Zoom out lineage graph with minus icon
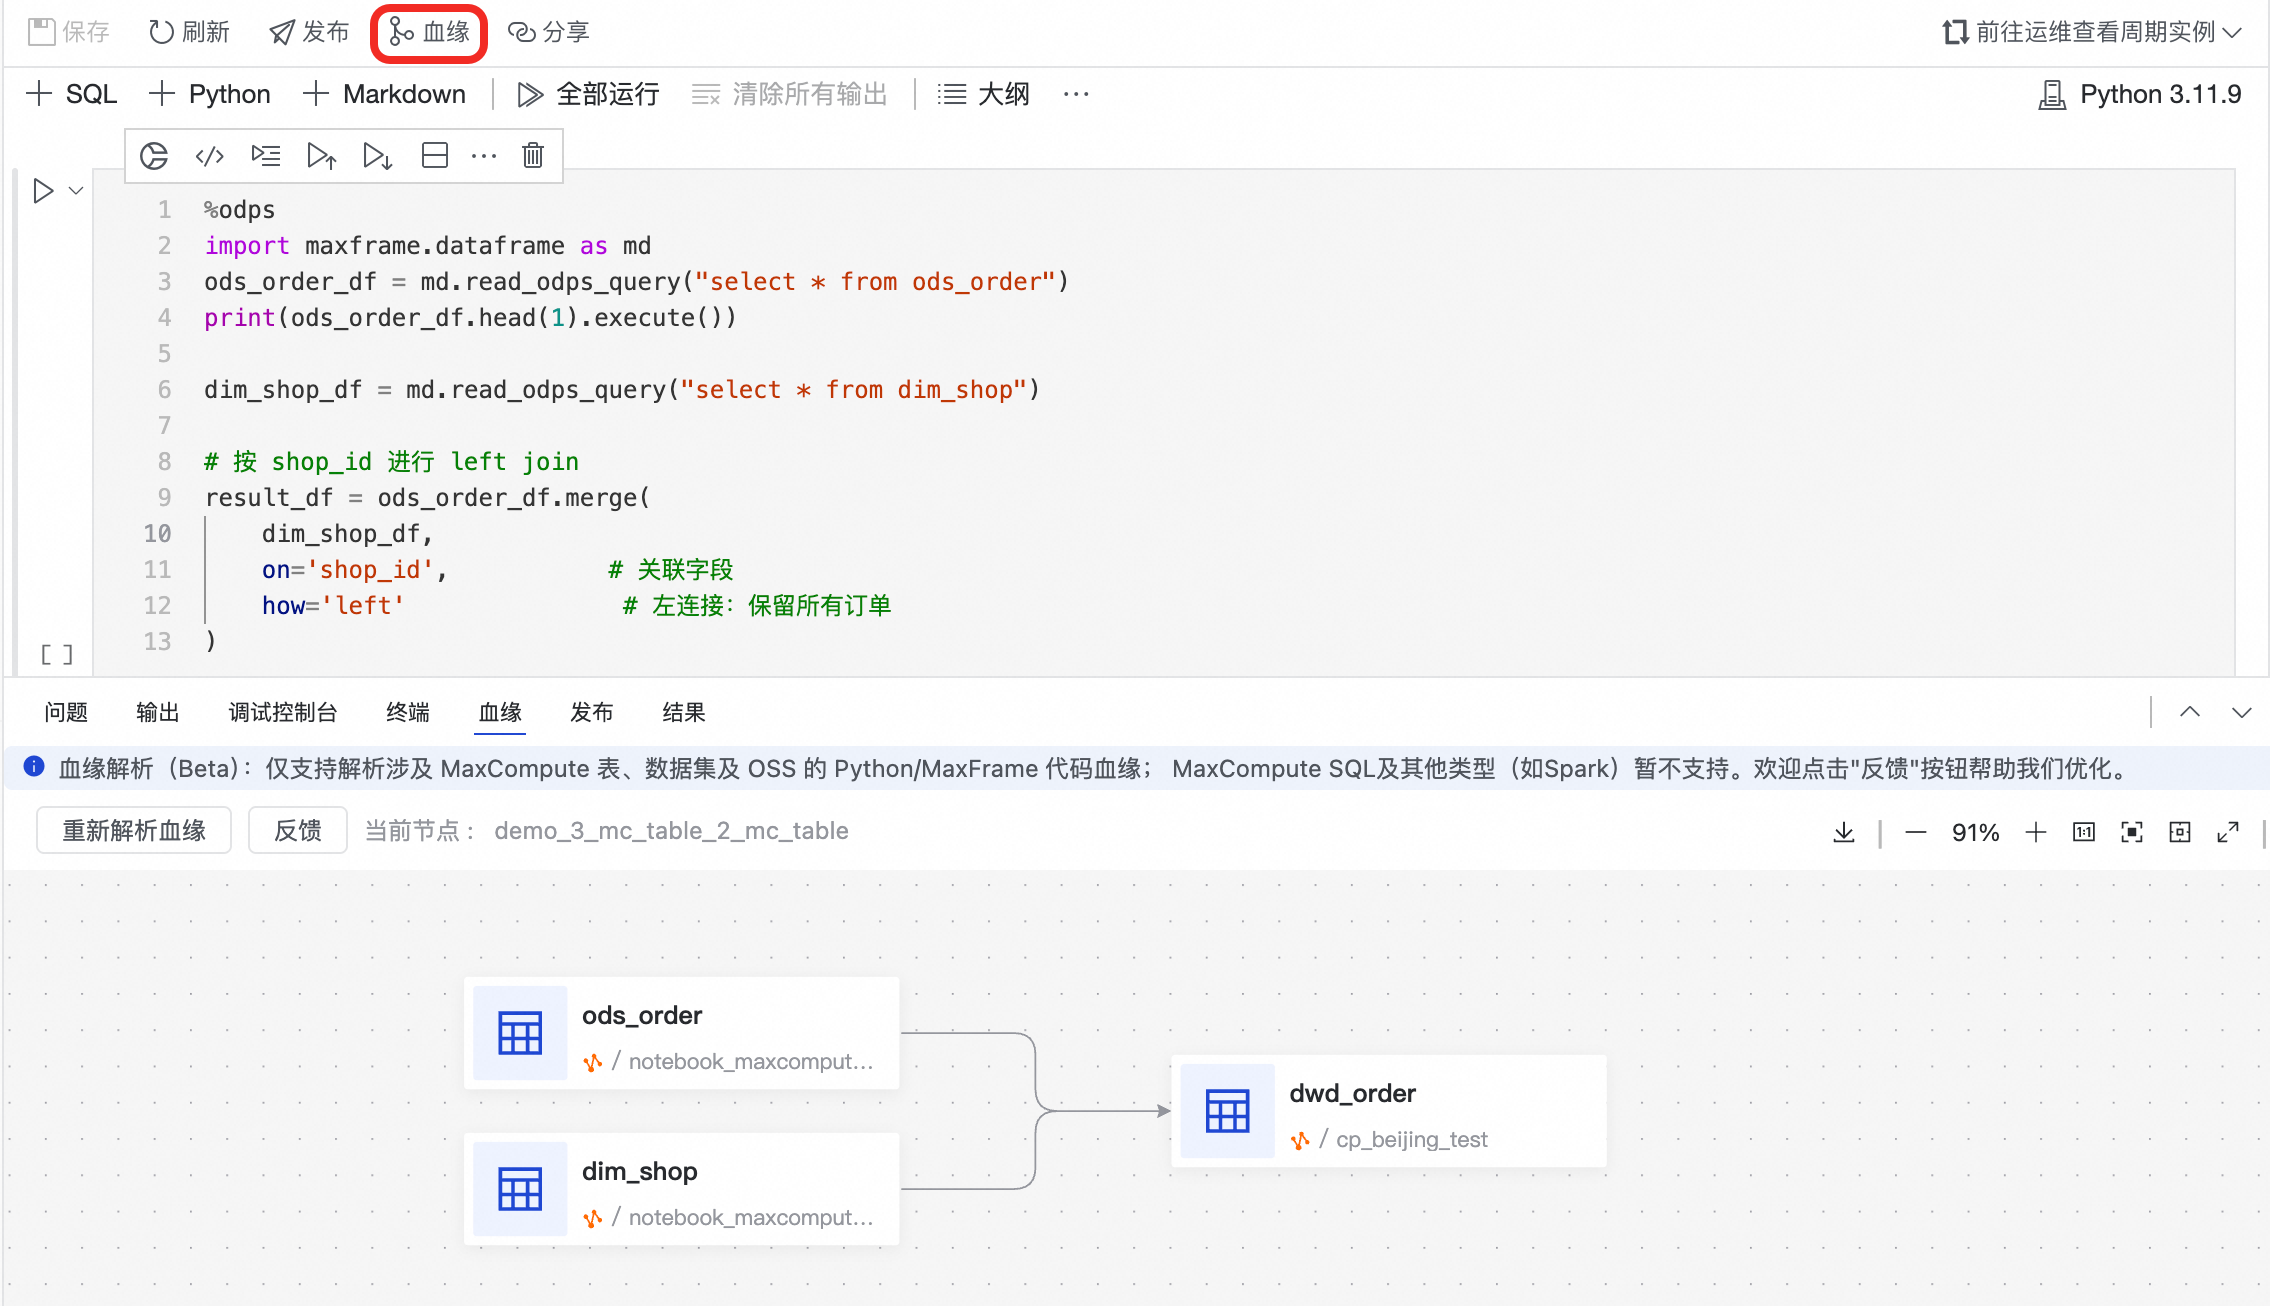 1915,832
